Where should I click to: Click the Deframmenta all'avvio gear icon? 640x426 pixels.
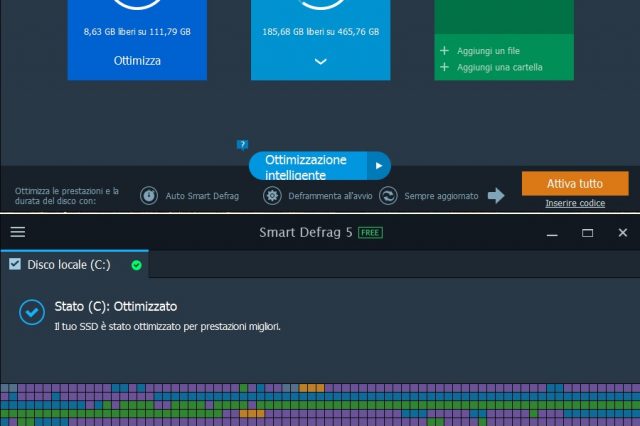click(x=272, y=196)
